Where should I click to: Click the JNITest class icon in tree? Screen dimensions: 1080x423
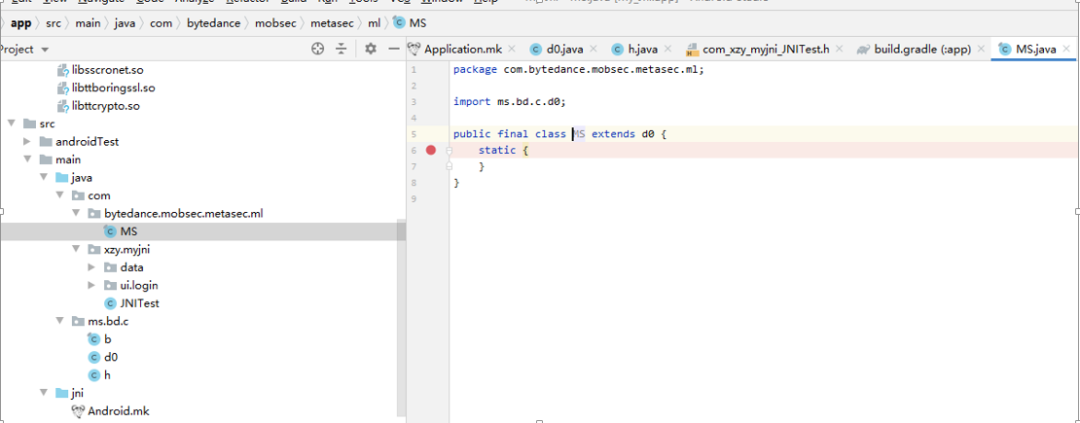click(109, 303)
